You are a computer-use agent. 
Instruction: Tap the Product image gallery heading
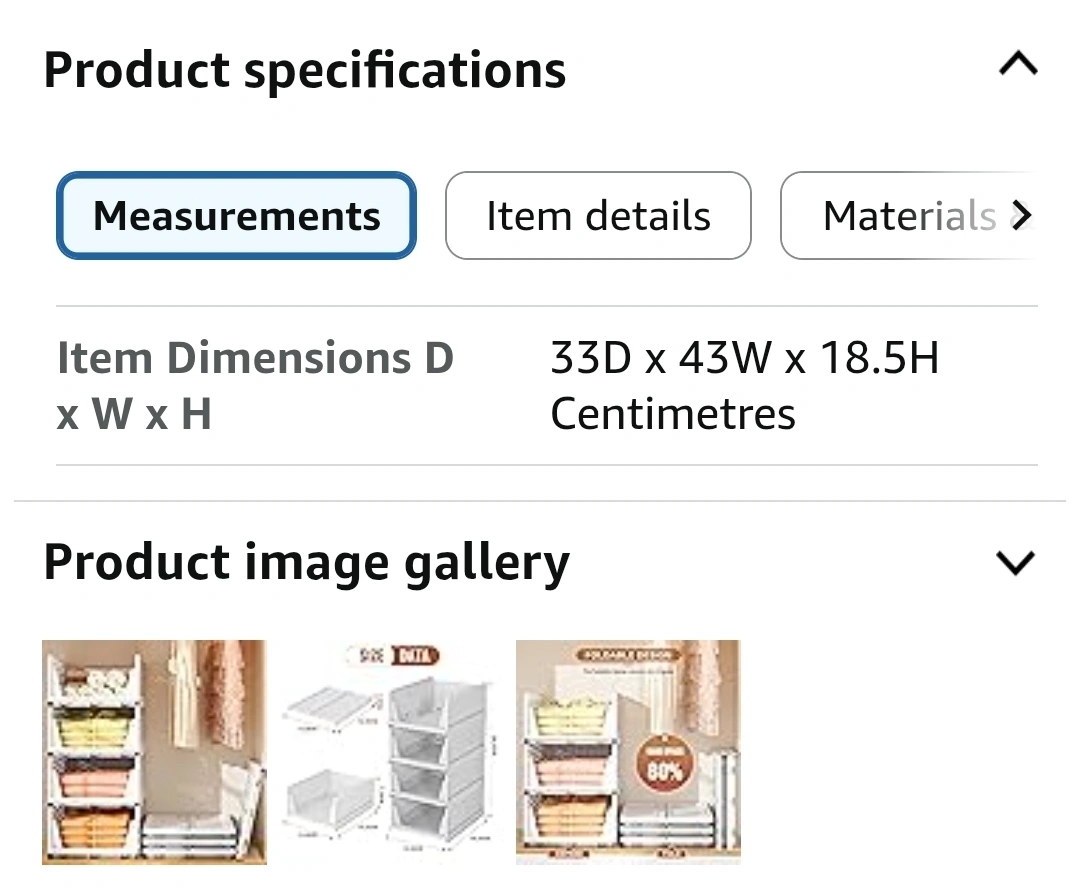(x=306, y=562)
